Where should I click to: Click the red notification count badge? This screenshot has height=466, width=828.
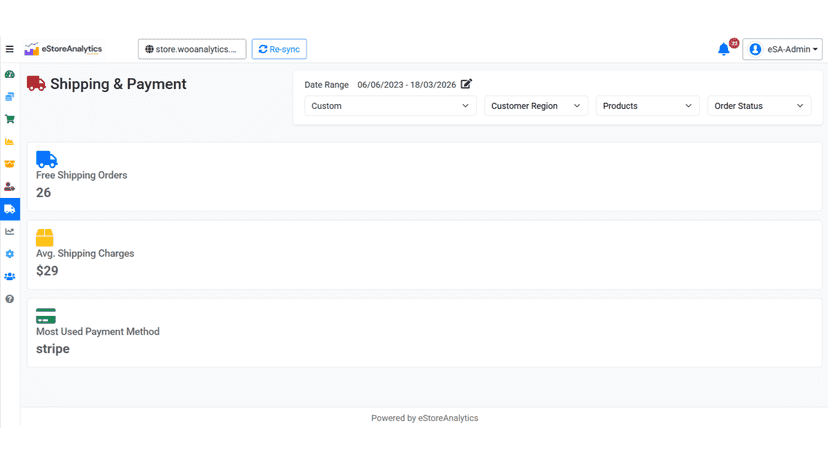pos(734,43)
